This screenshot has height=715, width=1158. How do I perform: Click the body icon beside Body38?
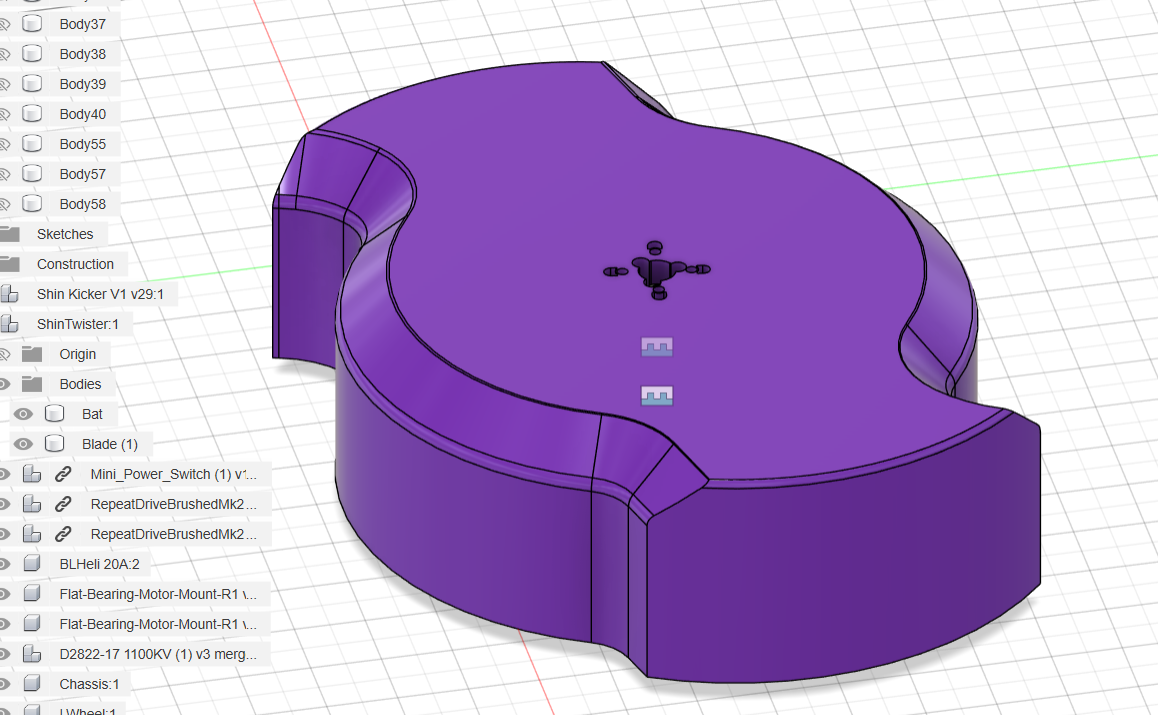click(32, 54)
